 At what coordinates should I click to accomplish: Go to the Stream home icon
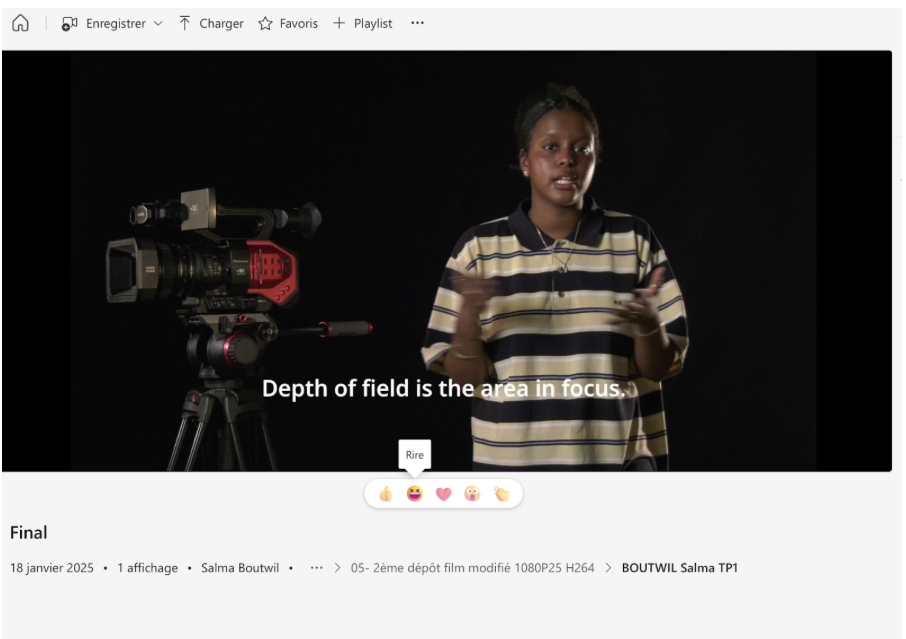19,23
